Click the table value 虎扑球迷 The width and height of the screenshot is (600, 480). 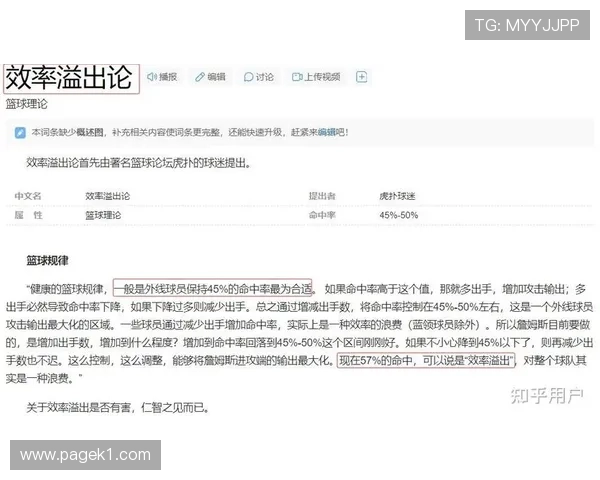[397, 196]
